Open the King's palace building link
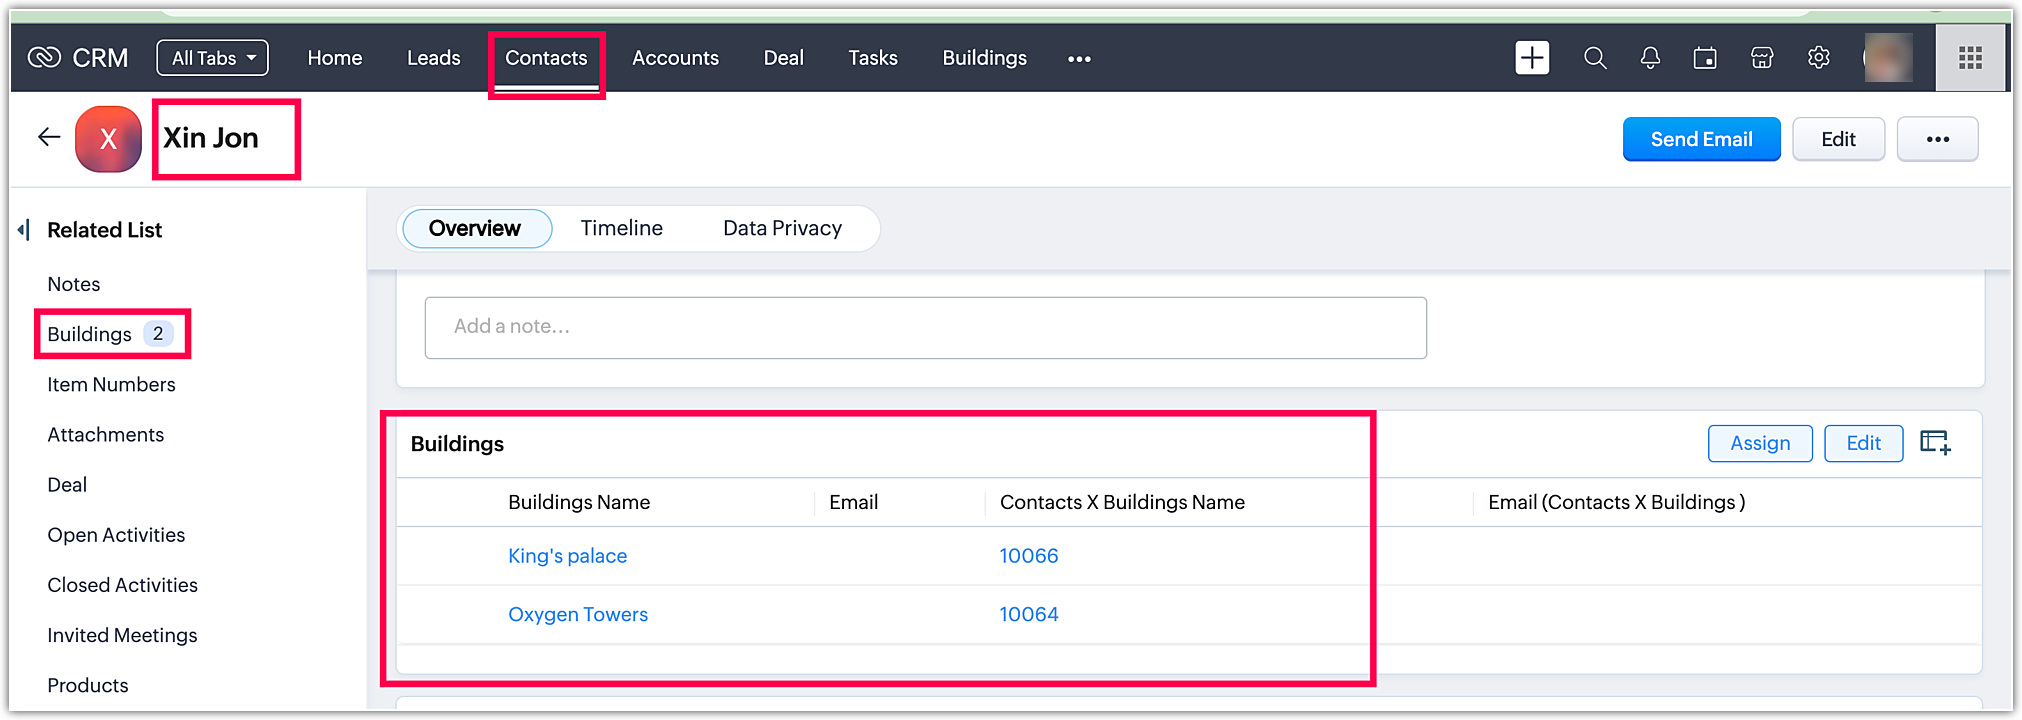The height and width of the screenshot is (720, 2022). (x=567, y=556)
